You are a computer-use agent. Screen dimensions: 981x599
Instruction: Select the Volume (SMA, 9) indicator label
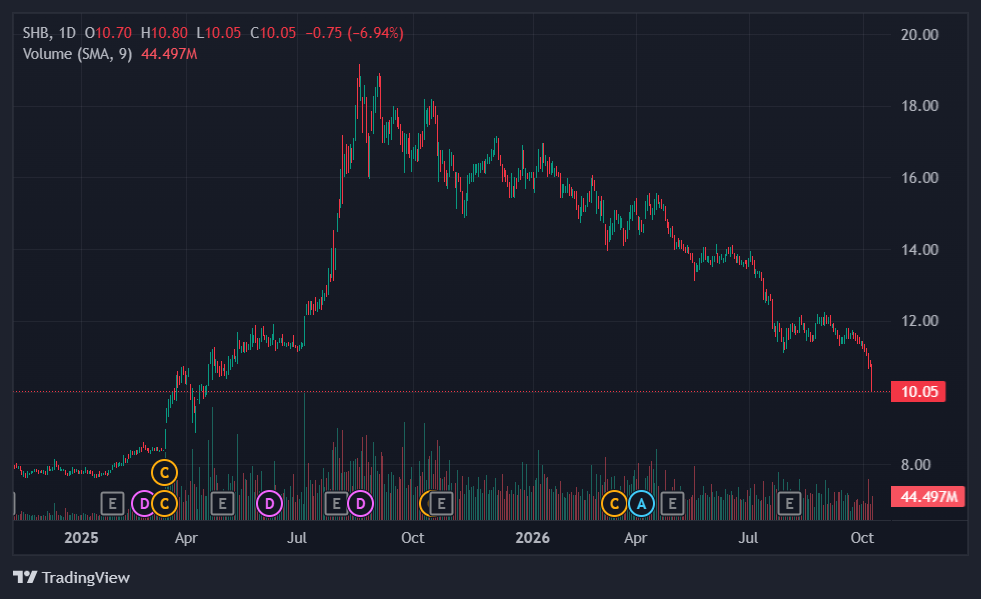tap(78, 54)
